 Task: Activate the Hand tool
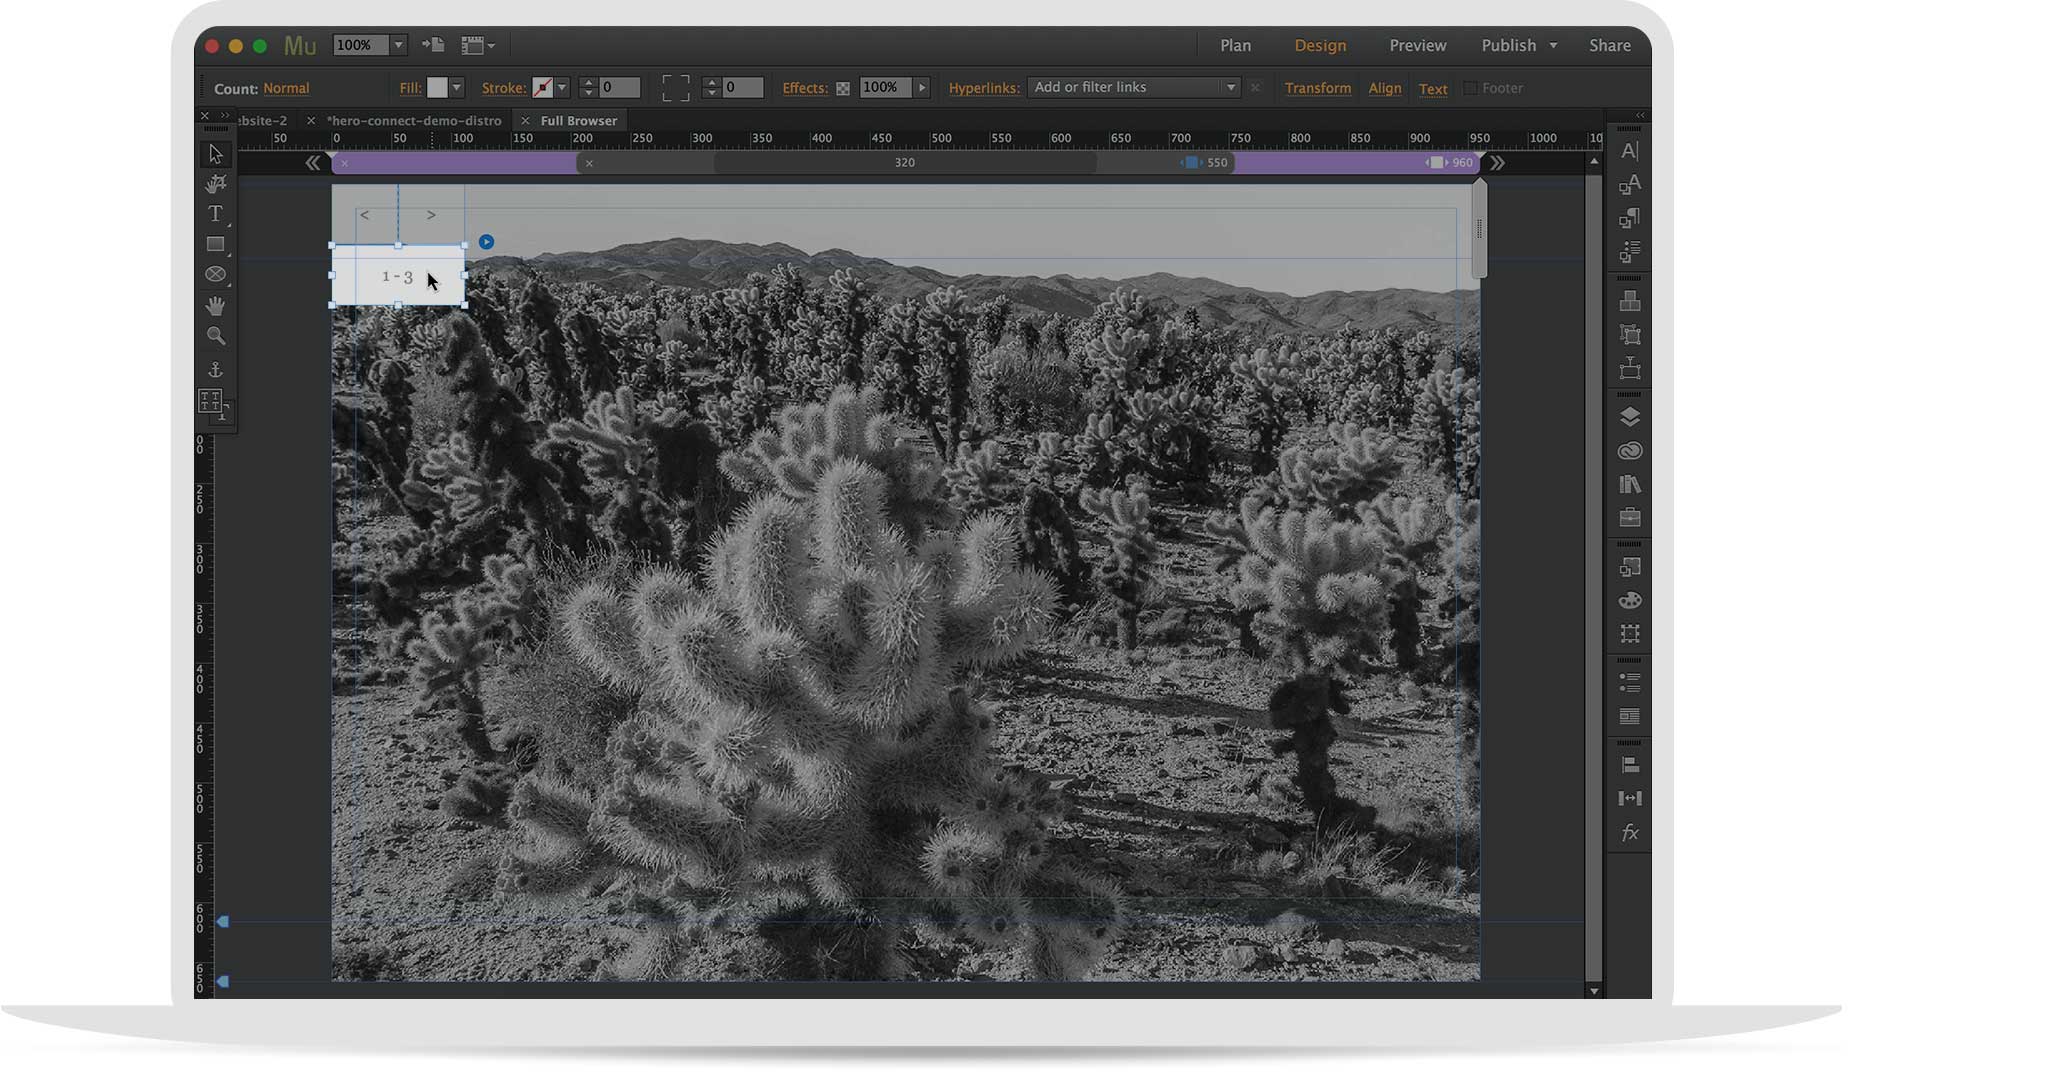(215, 305)
